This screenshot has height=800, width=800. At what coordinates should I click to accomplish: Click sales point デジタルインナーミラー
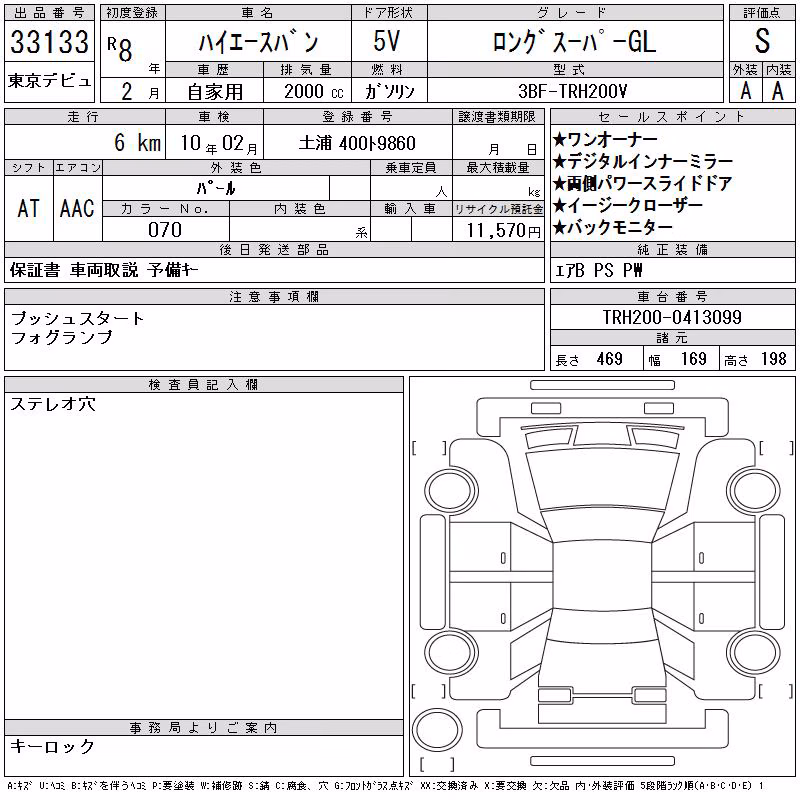click(x=643, y=161)
